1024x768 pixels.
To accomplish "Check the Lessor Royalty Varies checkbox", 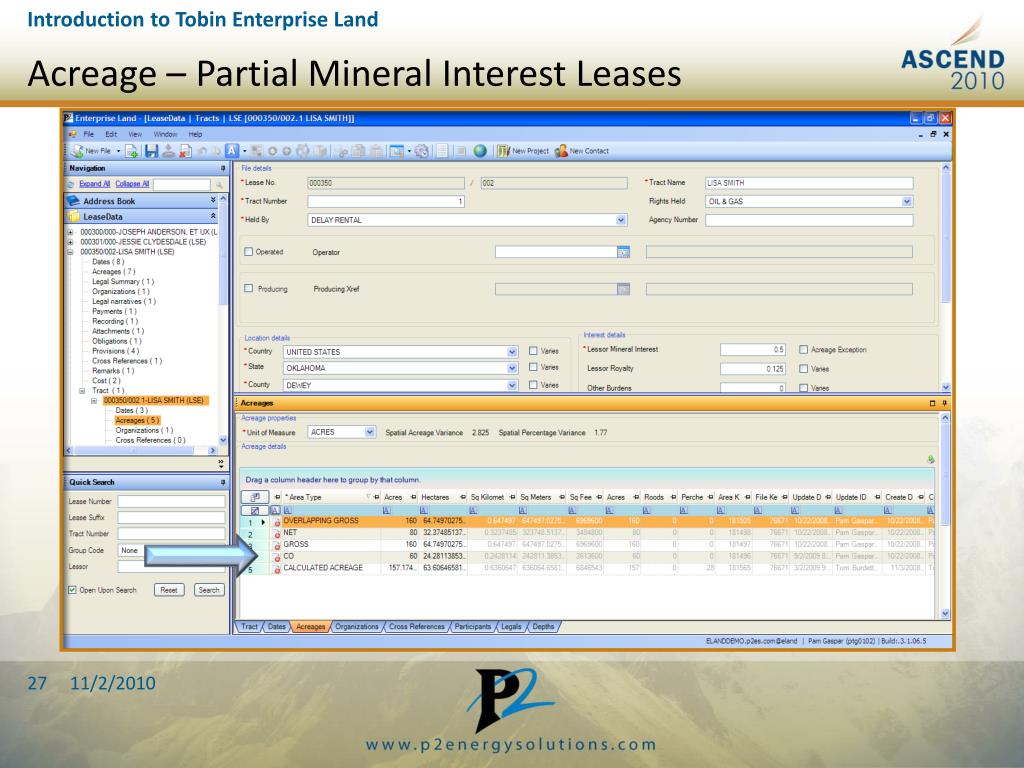I will click(x=803, y=368).
